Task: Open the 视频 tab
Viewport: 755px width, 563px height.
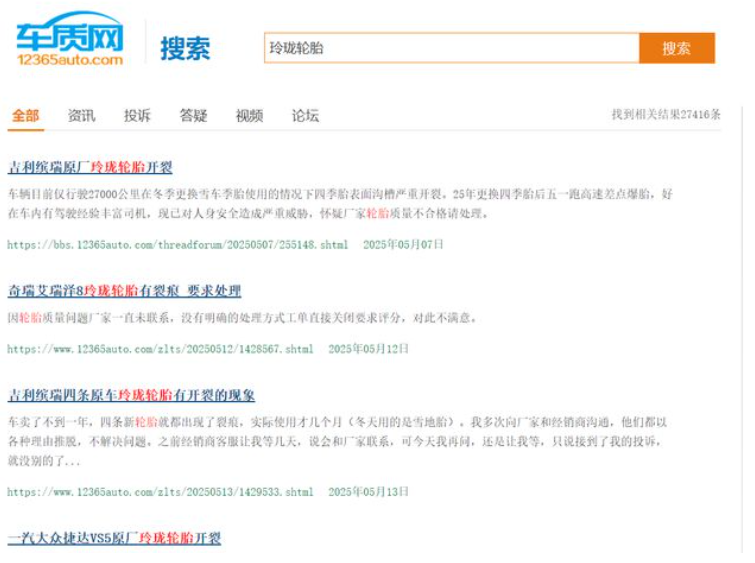Action: click(x=249, y=116)
